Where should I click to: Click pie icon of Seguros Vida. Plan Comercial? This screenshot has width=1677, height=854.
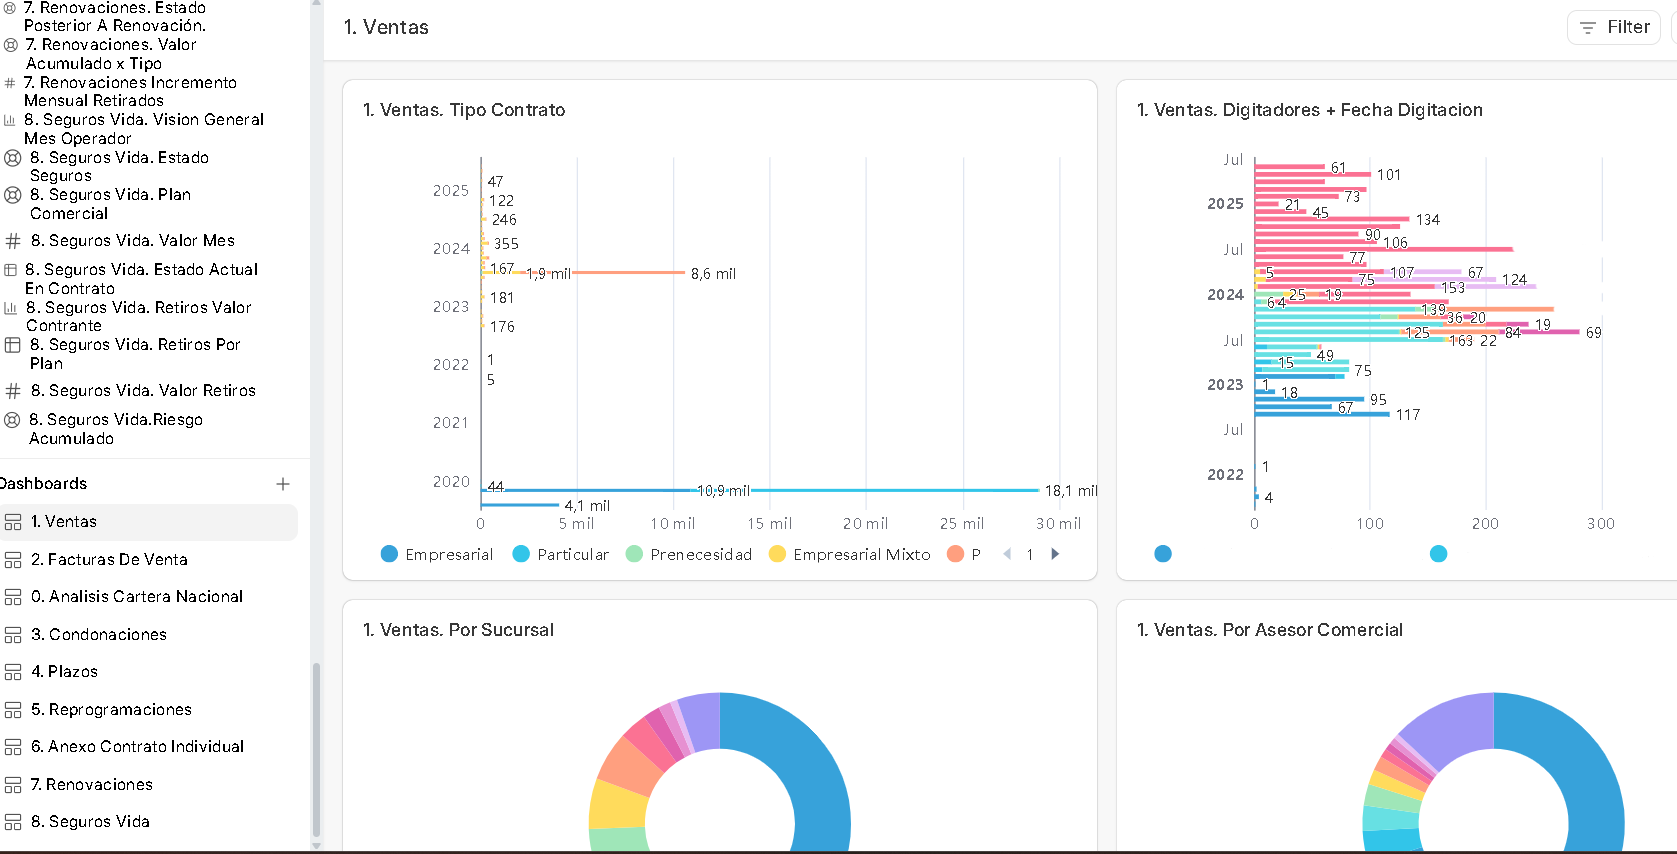(x=13, y=195)
